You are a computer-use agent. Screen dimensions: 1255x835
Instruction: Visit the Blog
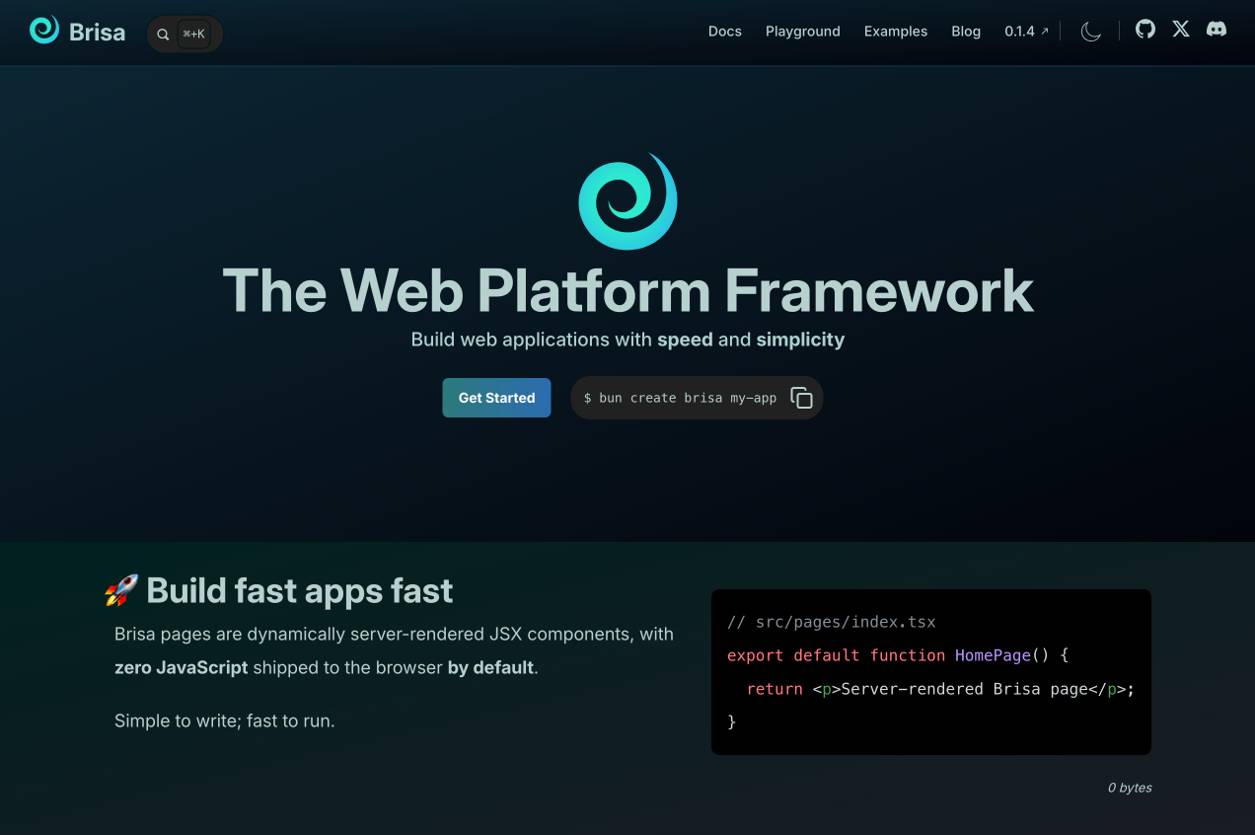(966, 31)
